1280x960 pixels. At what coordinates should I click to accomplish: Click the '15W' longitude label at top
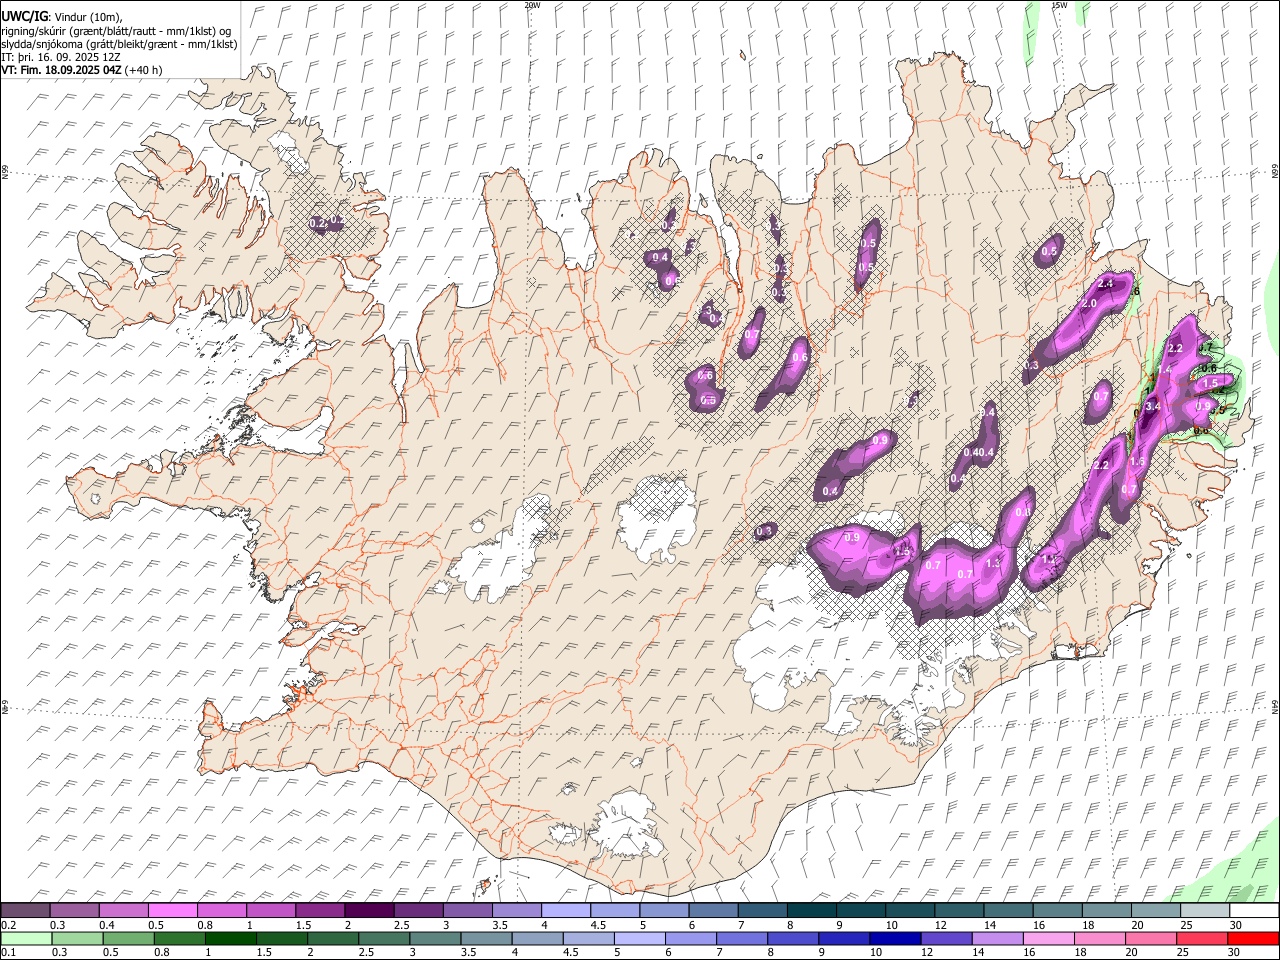(x=1060, y=5)
